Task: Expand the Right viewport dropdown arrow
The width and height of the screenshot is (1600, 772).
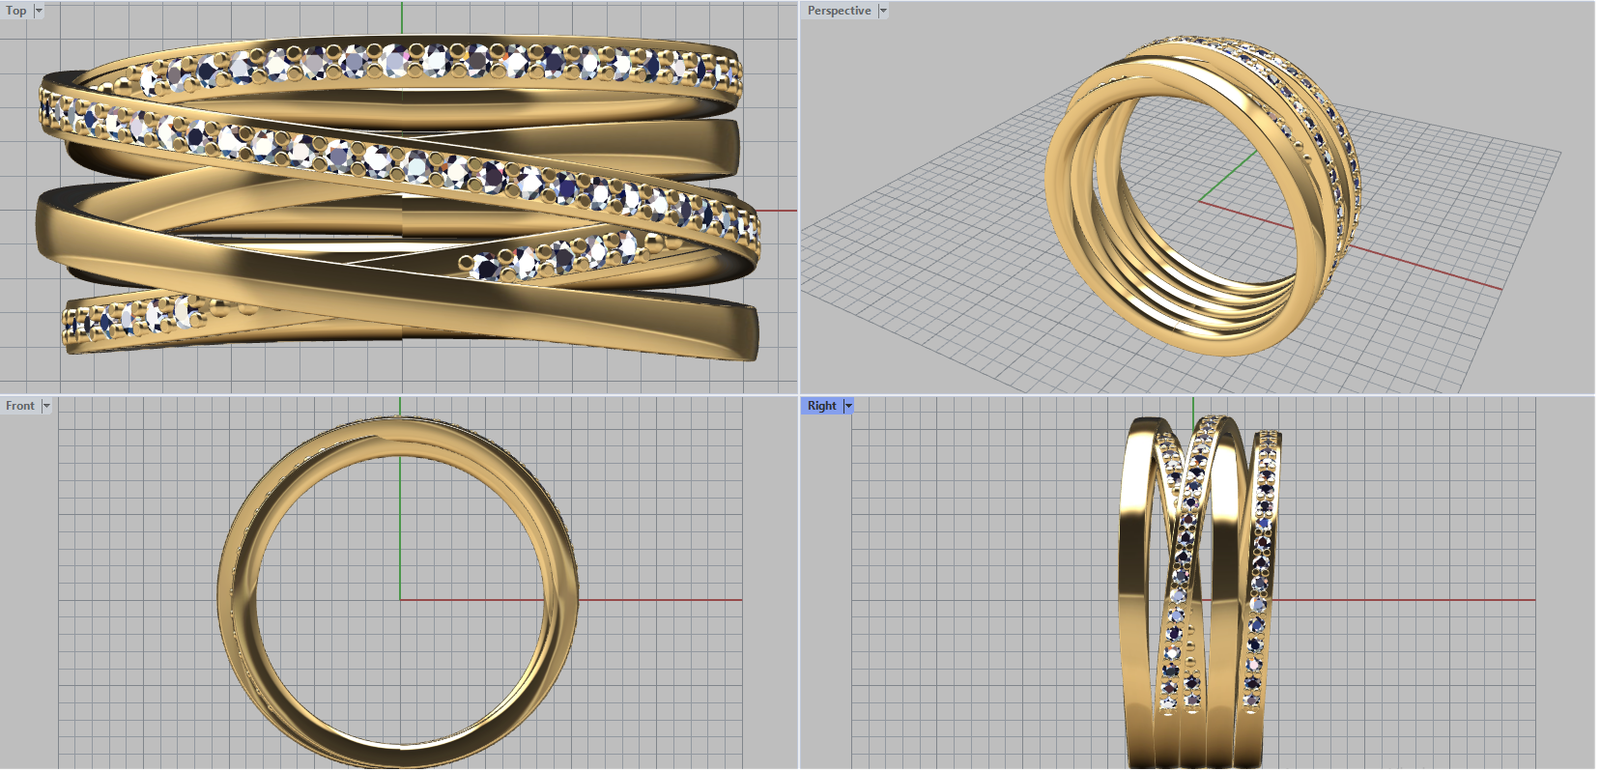Action: tap(849, 406)
